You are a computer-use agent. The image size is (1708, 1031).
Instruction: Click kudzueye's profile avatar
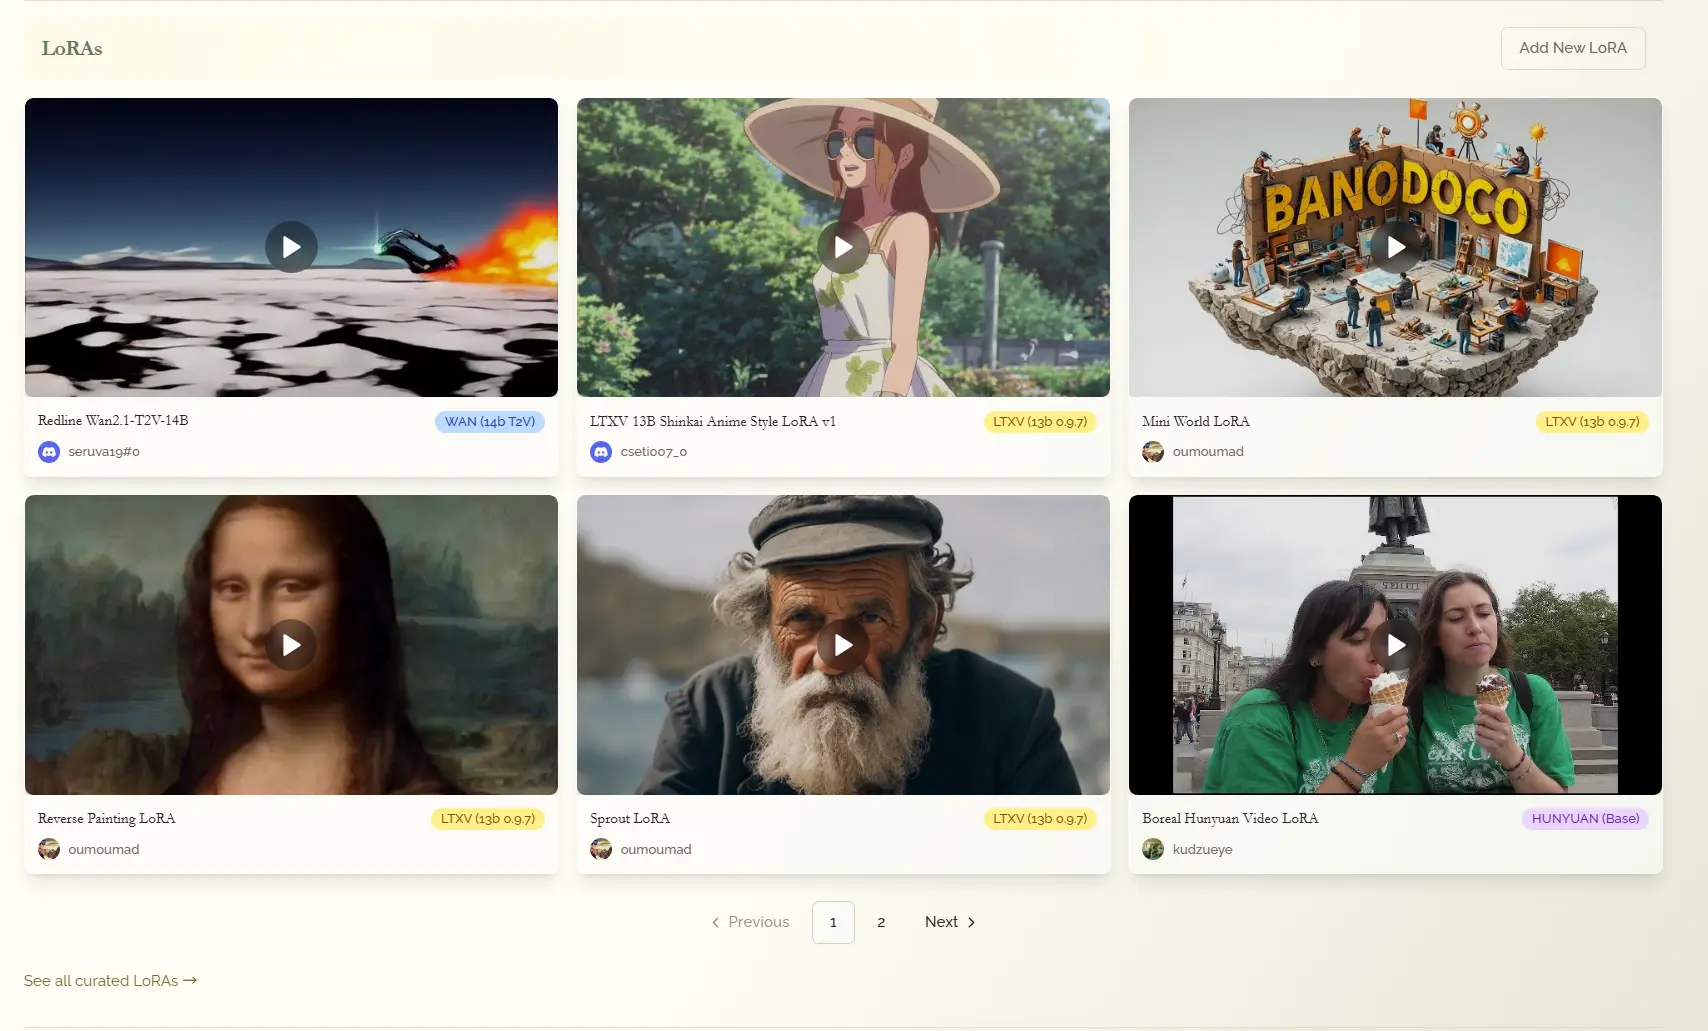tap(1153, 849)
